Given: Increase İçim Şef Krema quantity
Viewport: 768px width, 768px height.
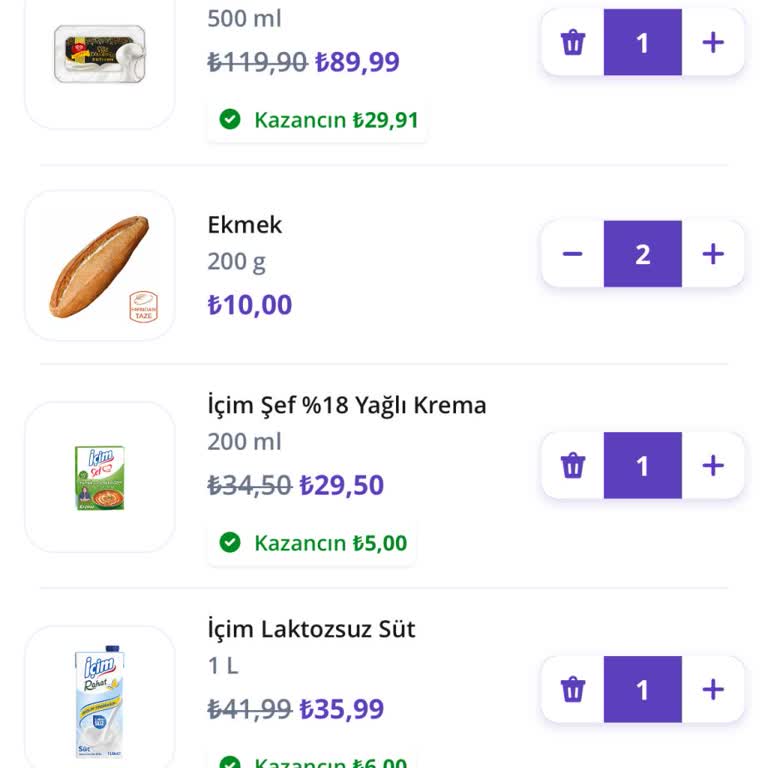Looking at the screenshot, I should click(x=713, y=466).
